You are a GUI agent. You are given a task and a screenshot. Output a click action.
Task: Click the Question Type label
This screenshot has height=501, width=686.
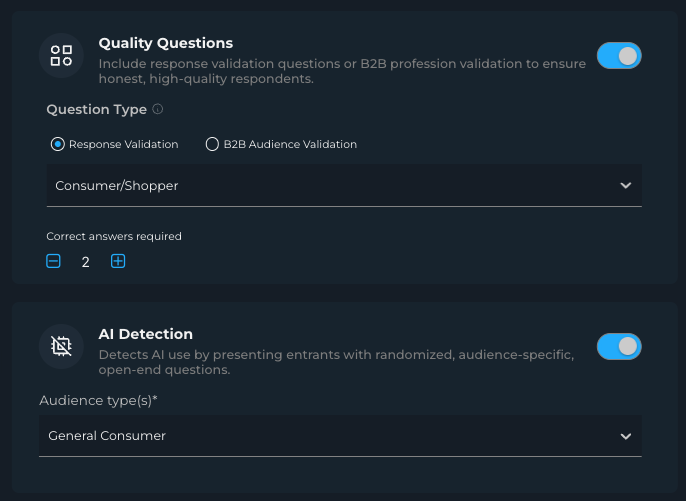point(96,110)
